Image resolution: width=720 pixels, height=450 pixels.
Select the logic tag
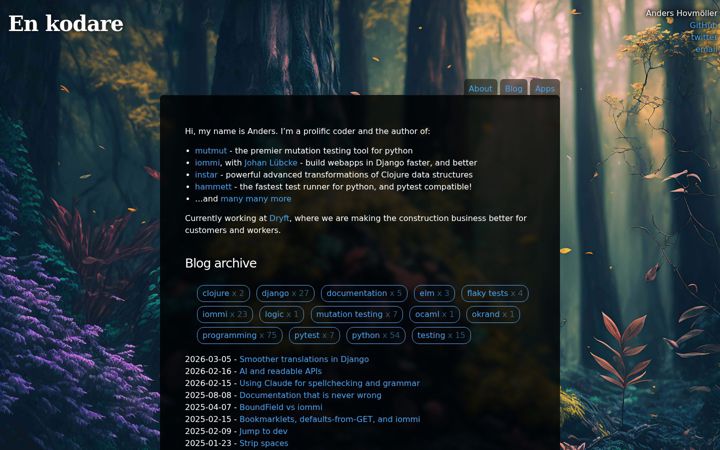pyautogui.click(x=281, y=314)
